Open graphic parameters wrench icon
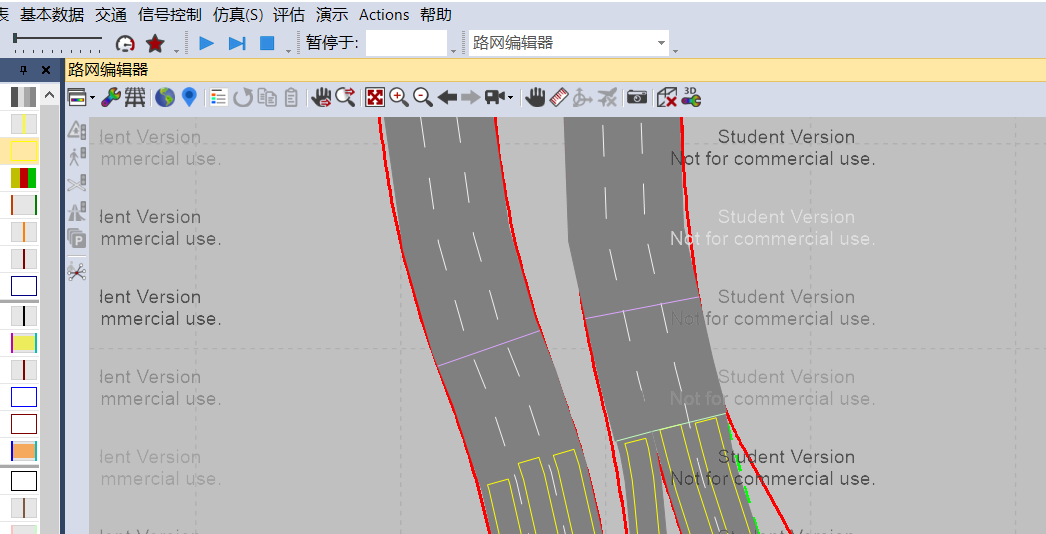Viewport: 1046px width, 534px height. coord(111,97)
